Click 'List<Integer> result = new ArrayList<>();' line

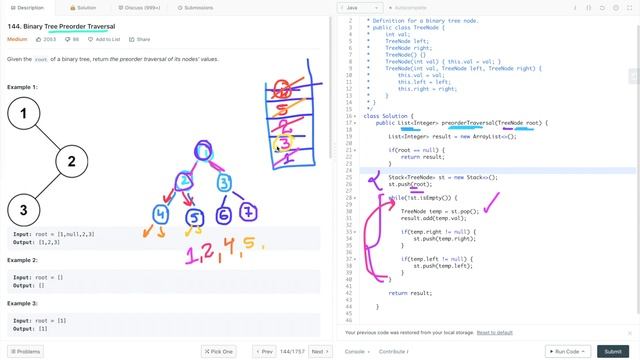(x=452, y=137)
